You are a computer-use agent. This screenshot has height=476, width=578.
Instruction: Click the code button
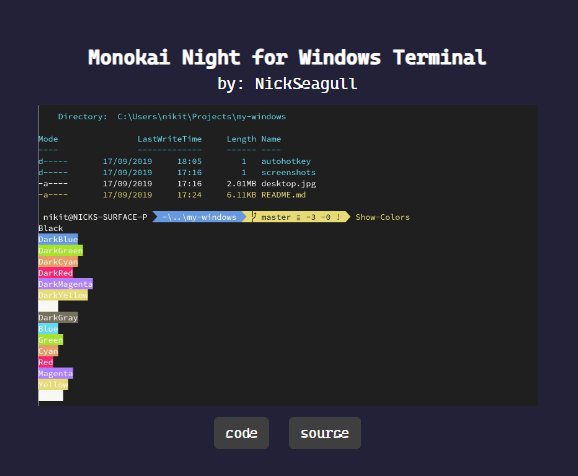[241, 433]
